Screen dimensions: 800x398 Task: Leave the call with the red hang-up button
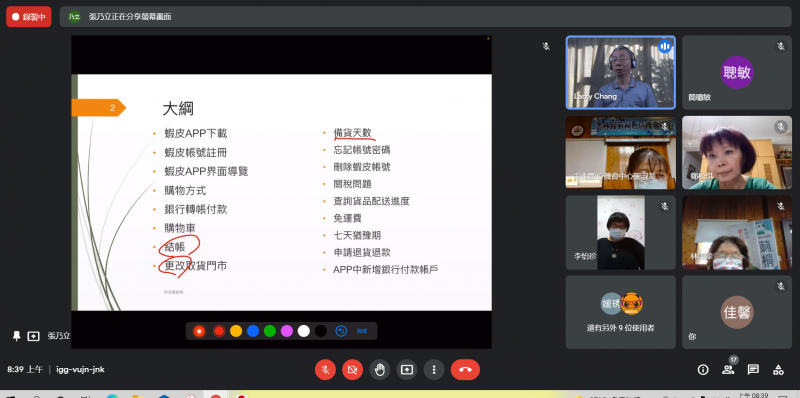[465, 369]
